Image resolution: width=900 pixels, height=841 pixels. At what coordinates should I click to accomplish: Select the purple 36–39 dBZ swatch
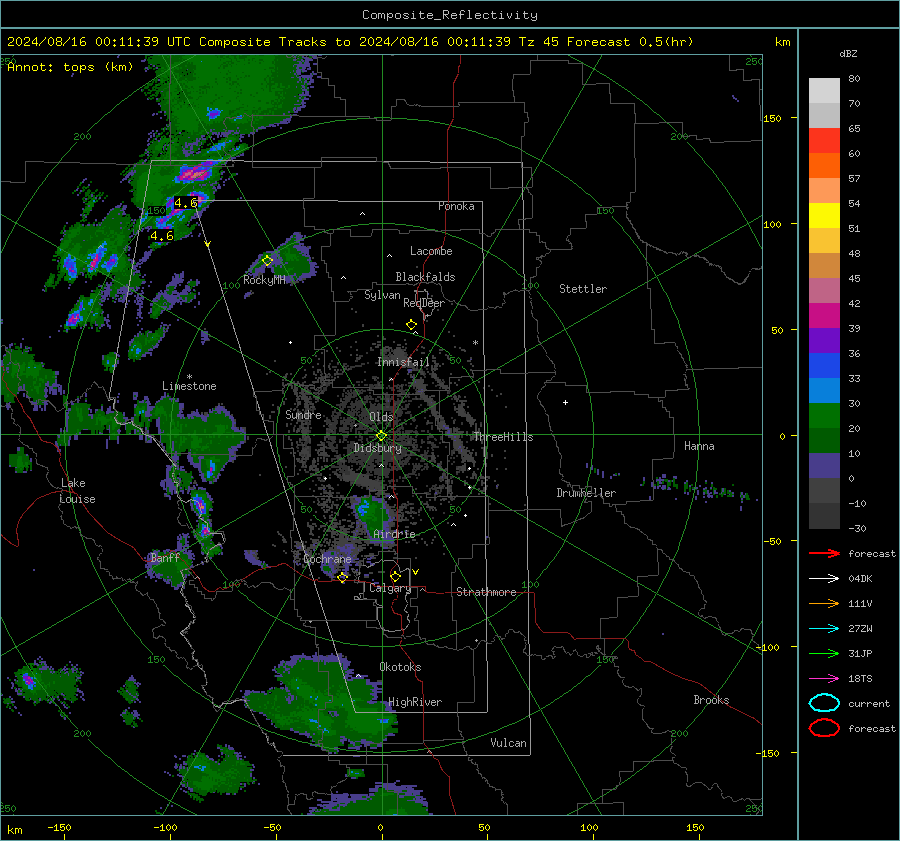[x=824, y=340]
